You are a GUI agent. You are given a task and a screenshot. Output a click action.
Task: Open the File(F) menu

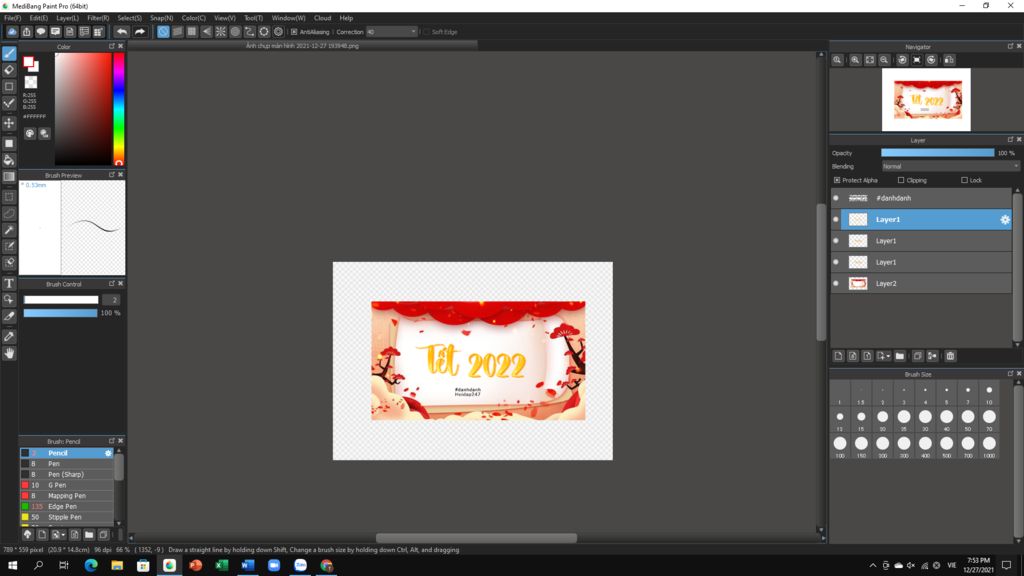(12, 18)
